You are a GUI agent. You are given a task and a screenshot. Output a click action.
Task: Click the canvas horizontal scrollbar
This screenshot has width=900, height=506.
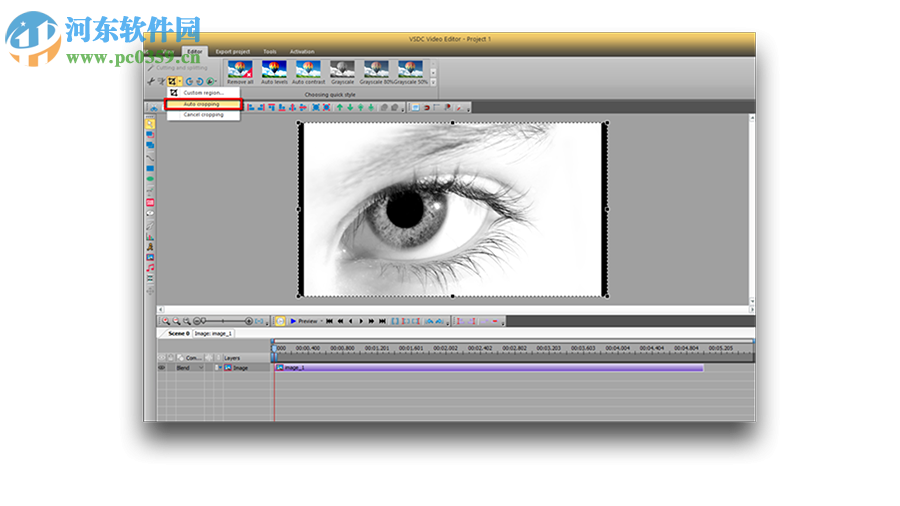click(456, 309)
